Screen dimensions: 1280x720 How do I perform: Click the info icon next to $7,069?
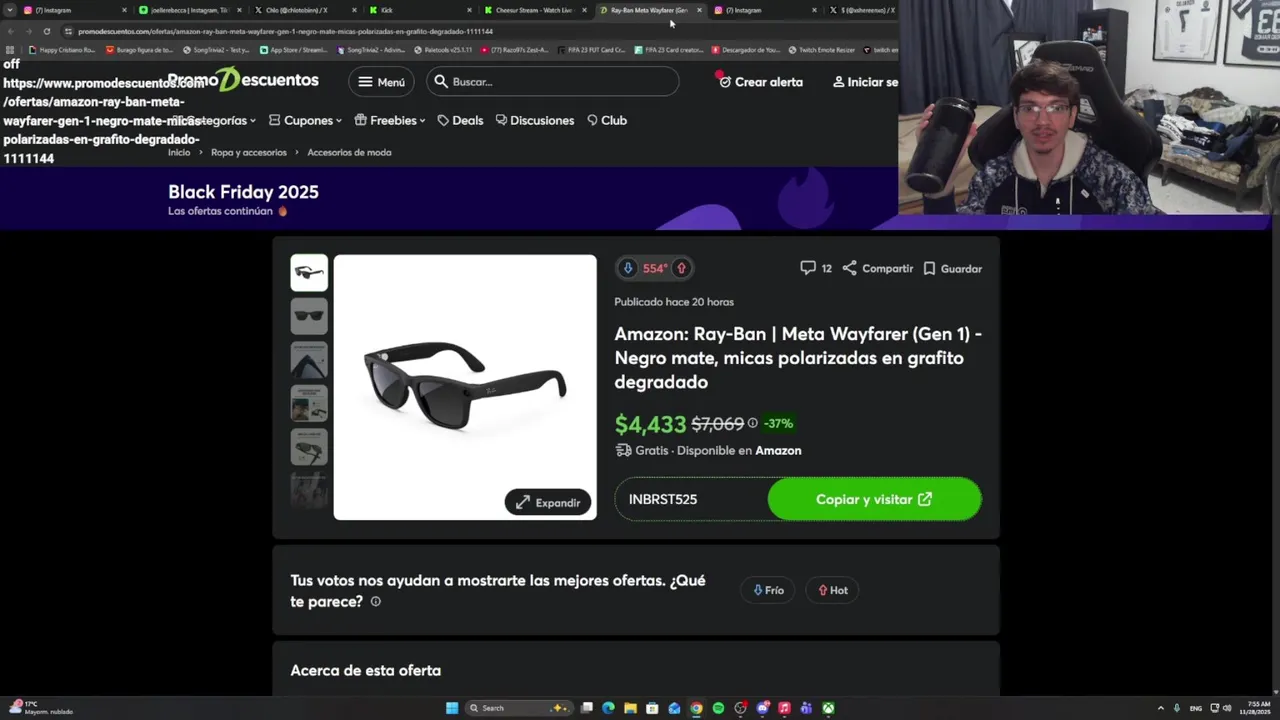coord(753,423)
